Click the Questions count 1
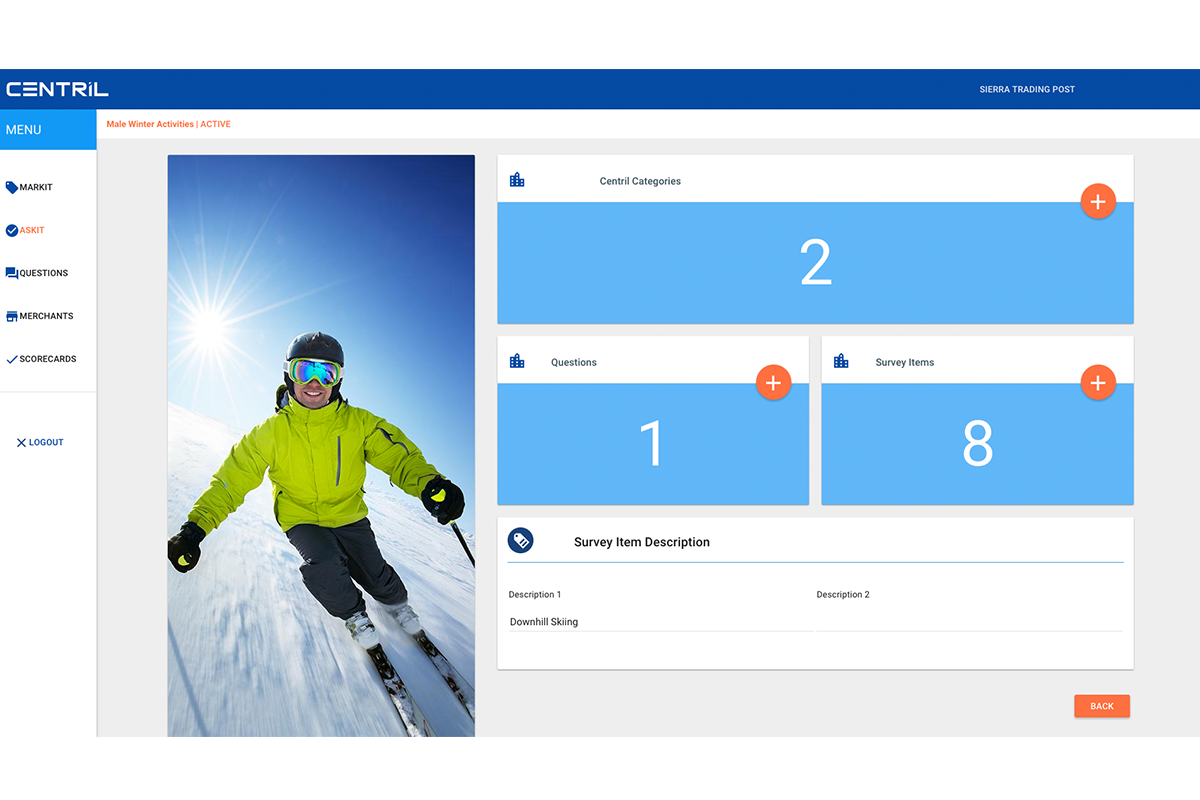The height and width of the screenshot is (800, 1200). tap(652, 444)
